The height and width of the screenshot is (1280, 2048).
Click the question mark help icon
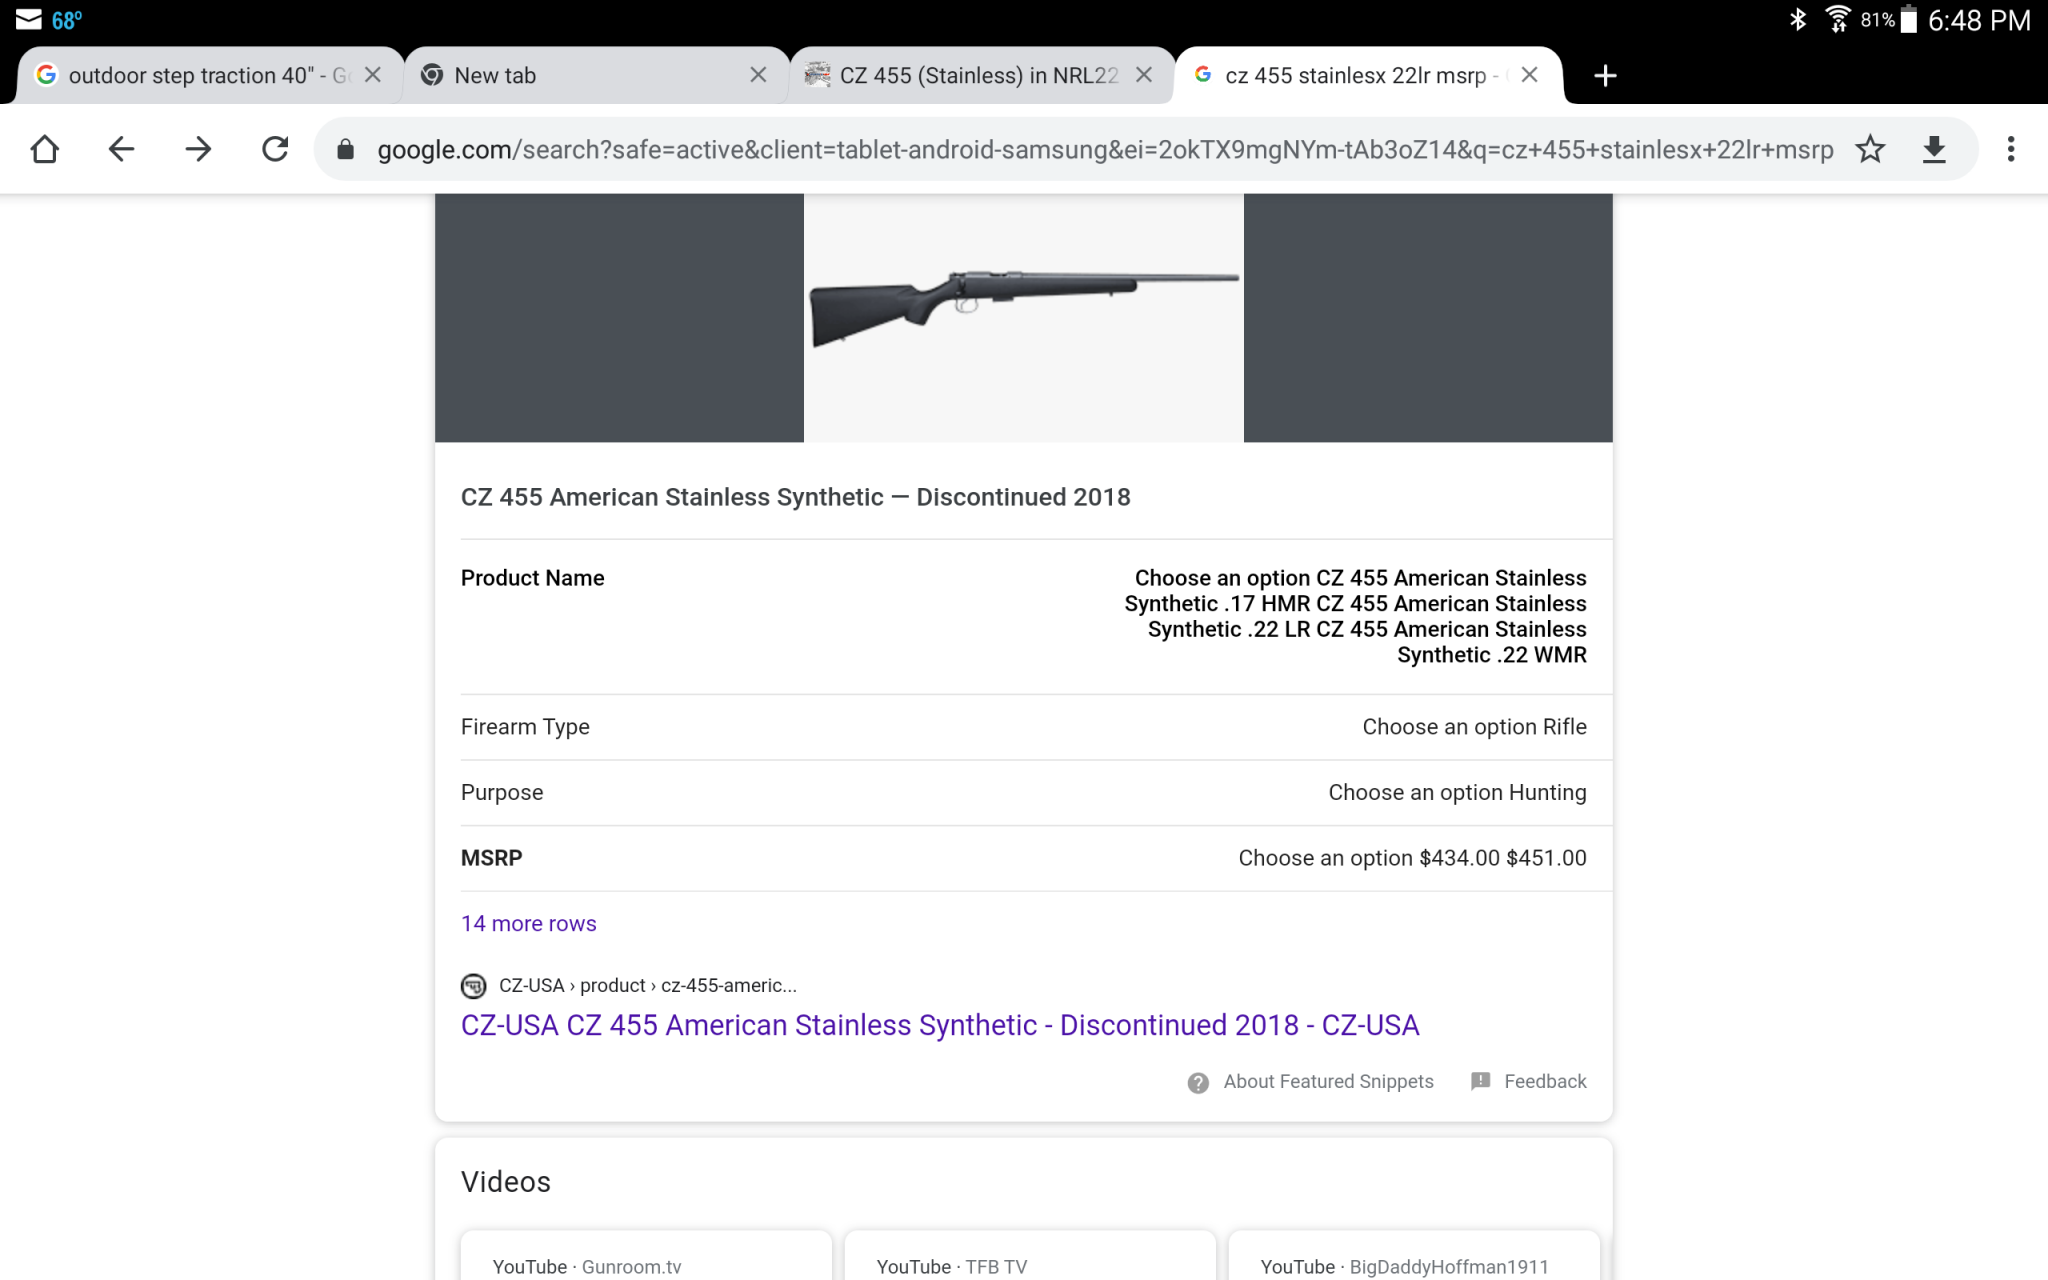tap(1198, 1083)
